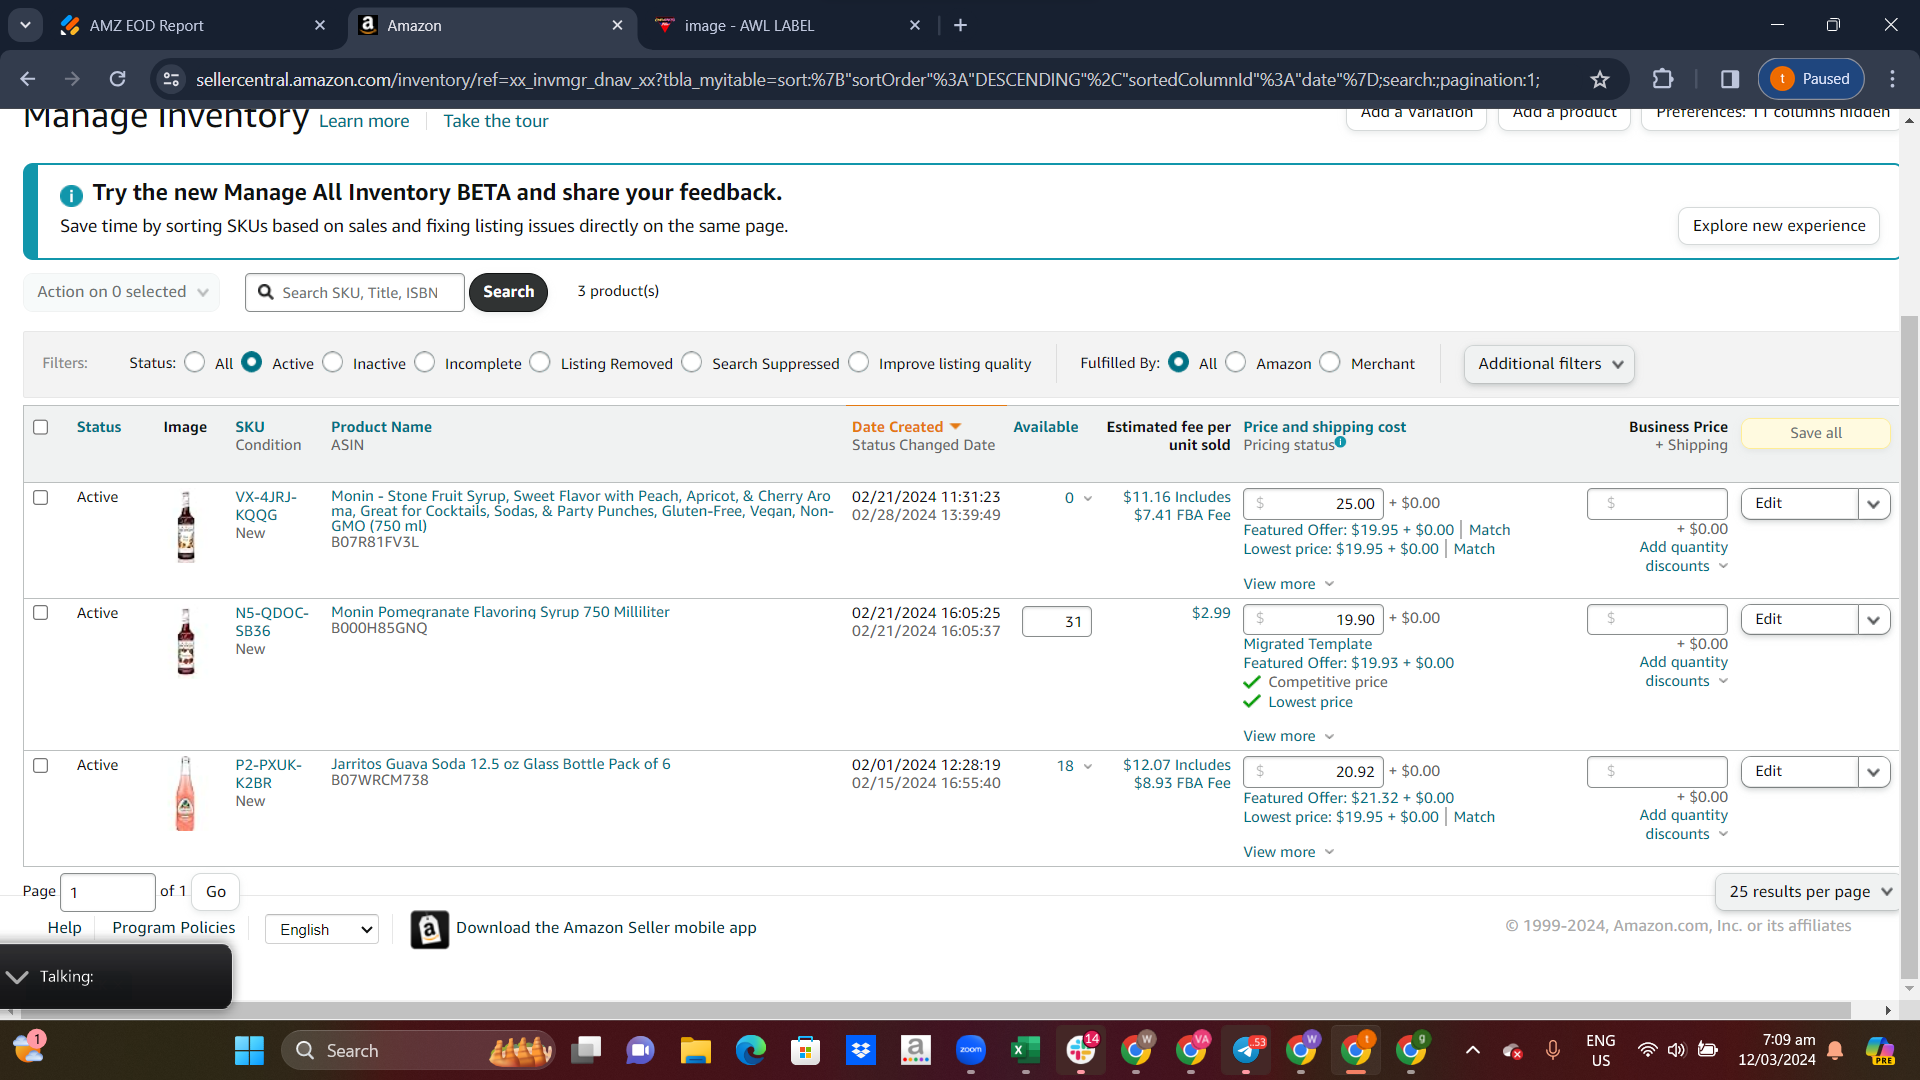Bookmark this page with the star icon
The image size is (1920, 1080).
tap(1600, 79)
